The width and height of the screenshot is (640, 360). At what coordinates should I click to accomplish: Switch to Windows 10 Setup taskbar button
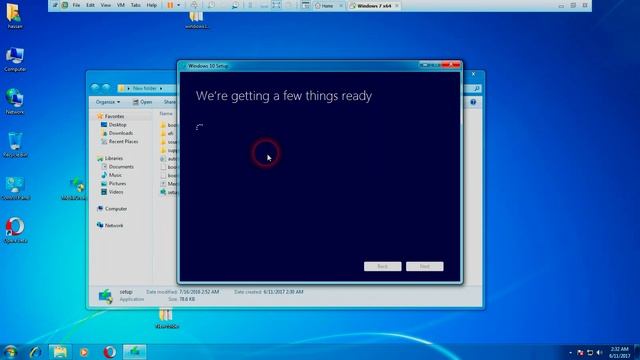pyautogui.click(x=134, y=352)
